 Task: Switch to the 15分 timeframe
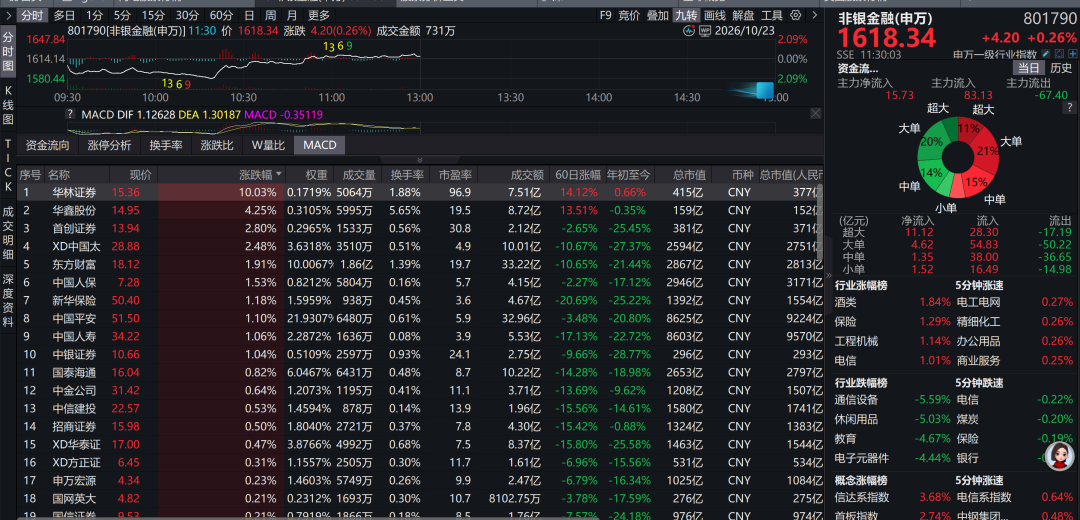[x=153, y=15]
